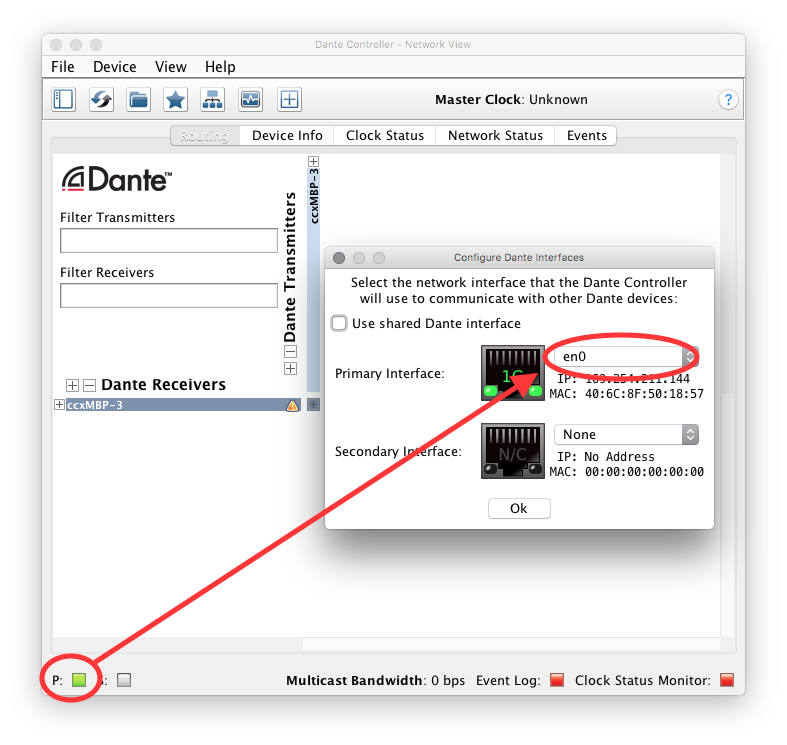The image size is (787, 745).
Task: Switch to the Device Info tab
Action: [x=287, y=136]
